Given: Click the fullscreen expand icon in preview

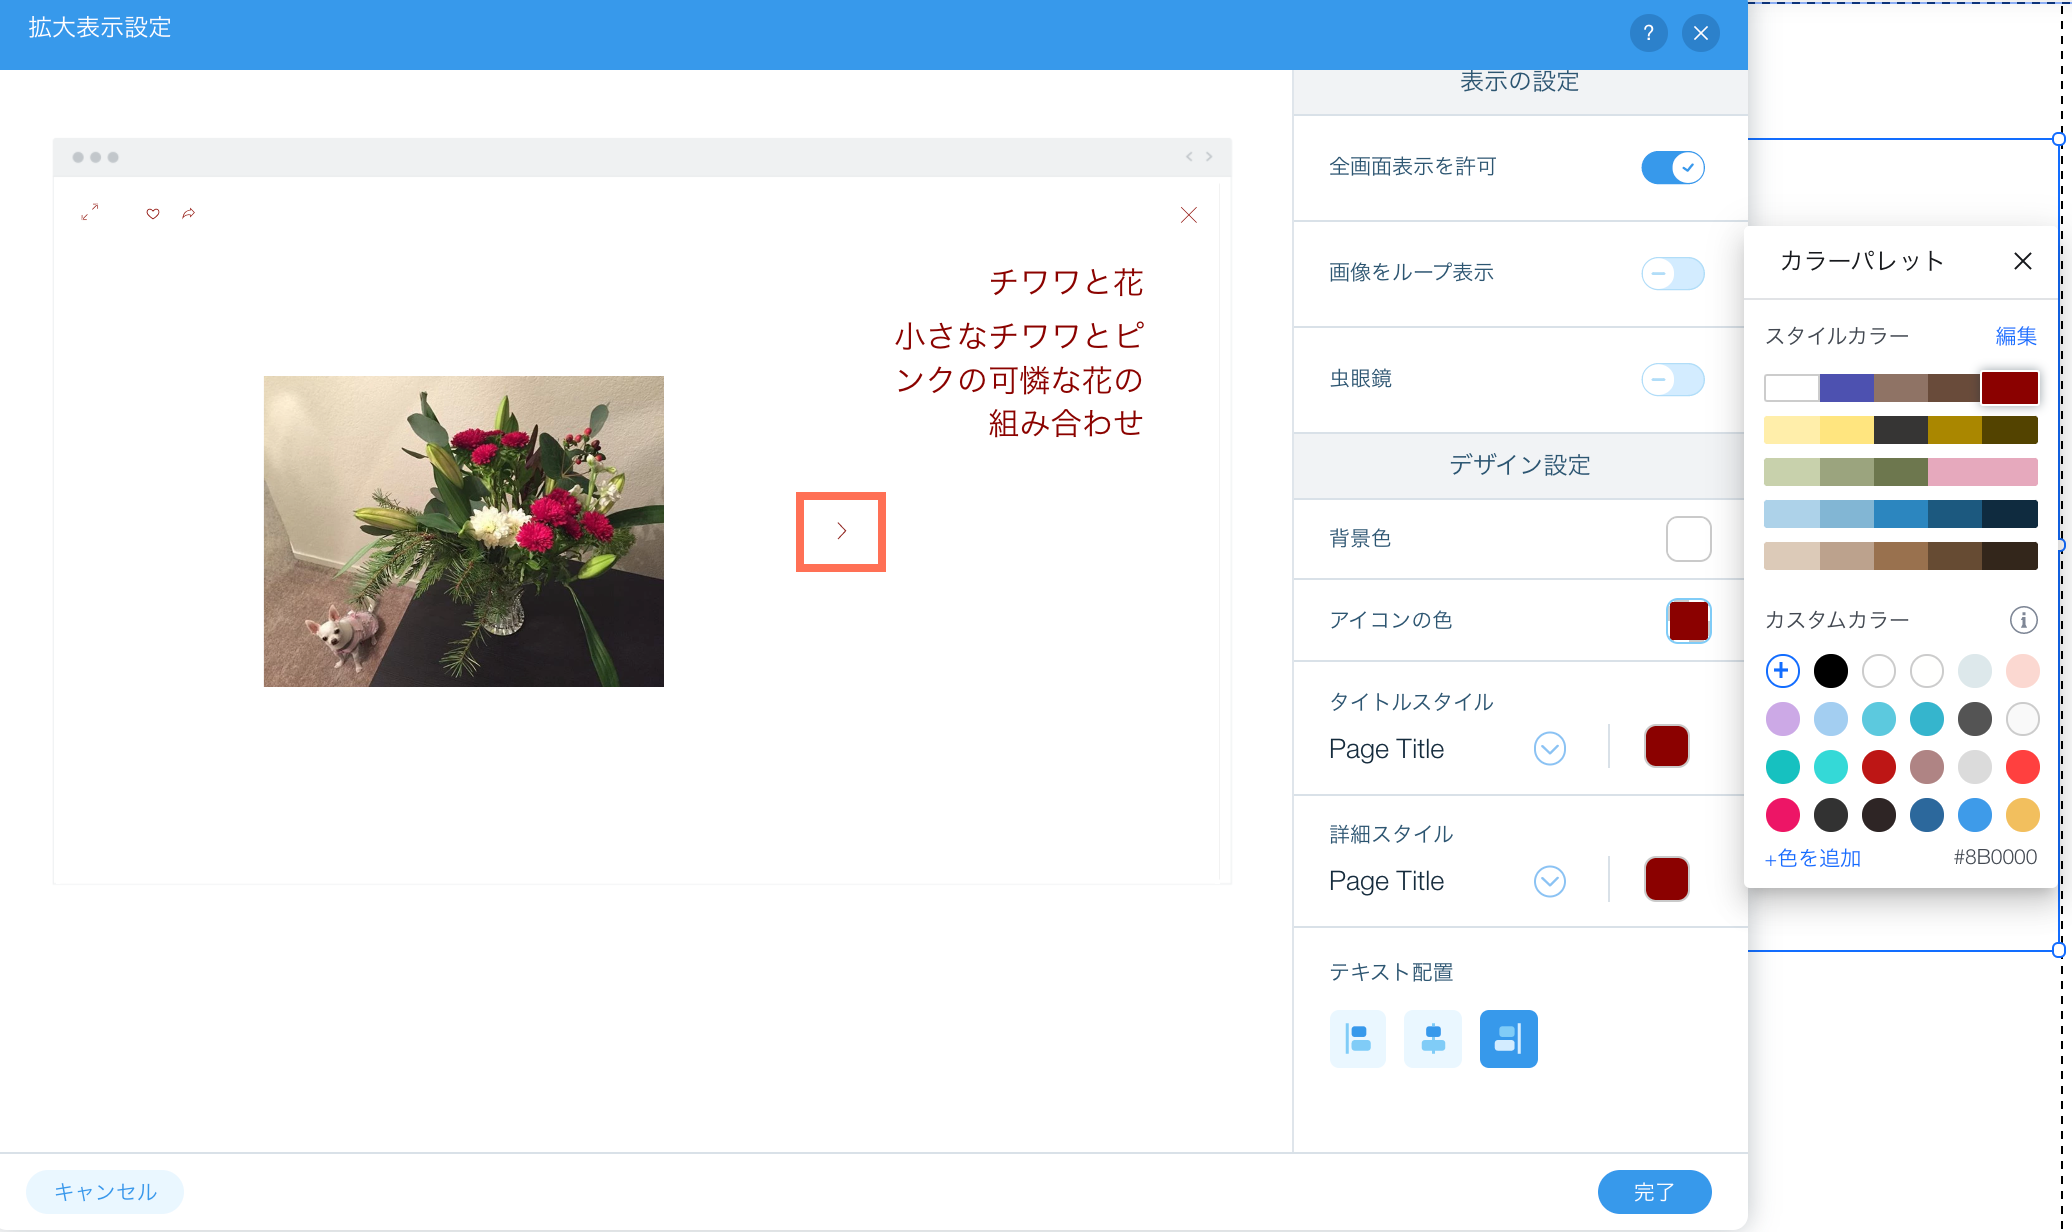Looking at the screenshot, I should (90, 212).
